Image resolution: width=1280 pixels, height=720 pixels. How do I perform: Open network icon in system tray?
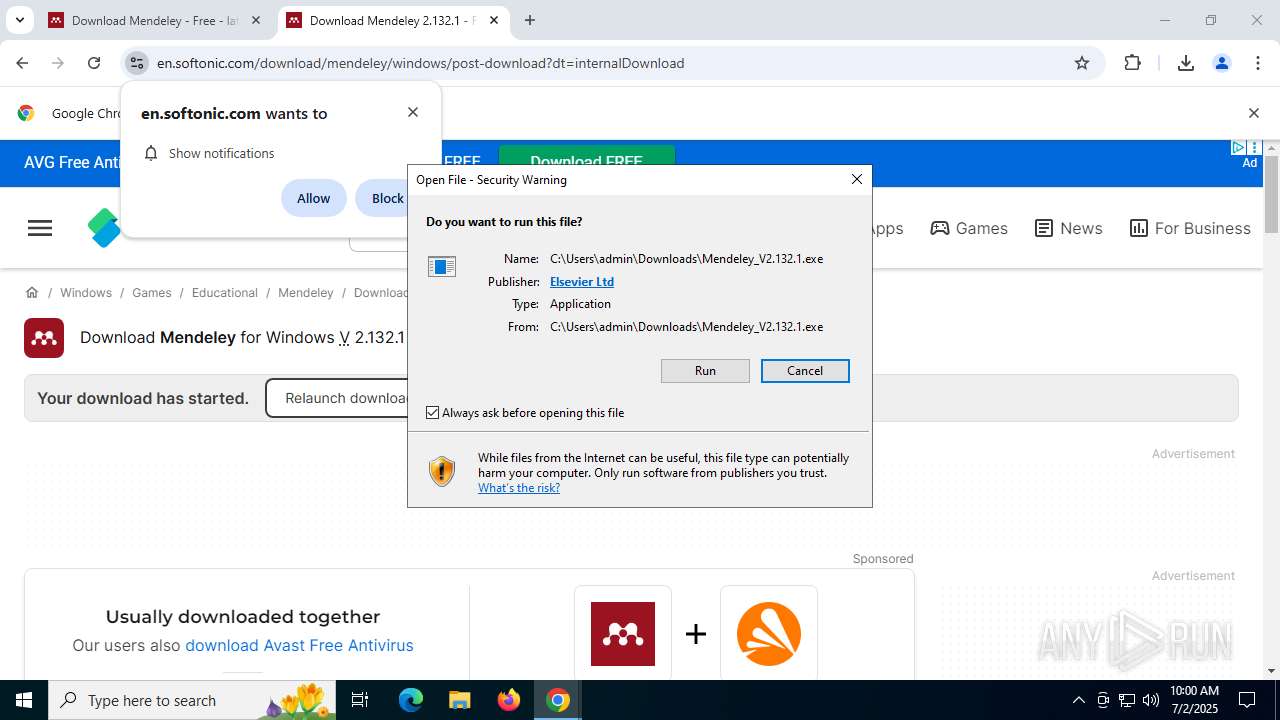point(1127,700)
